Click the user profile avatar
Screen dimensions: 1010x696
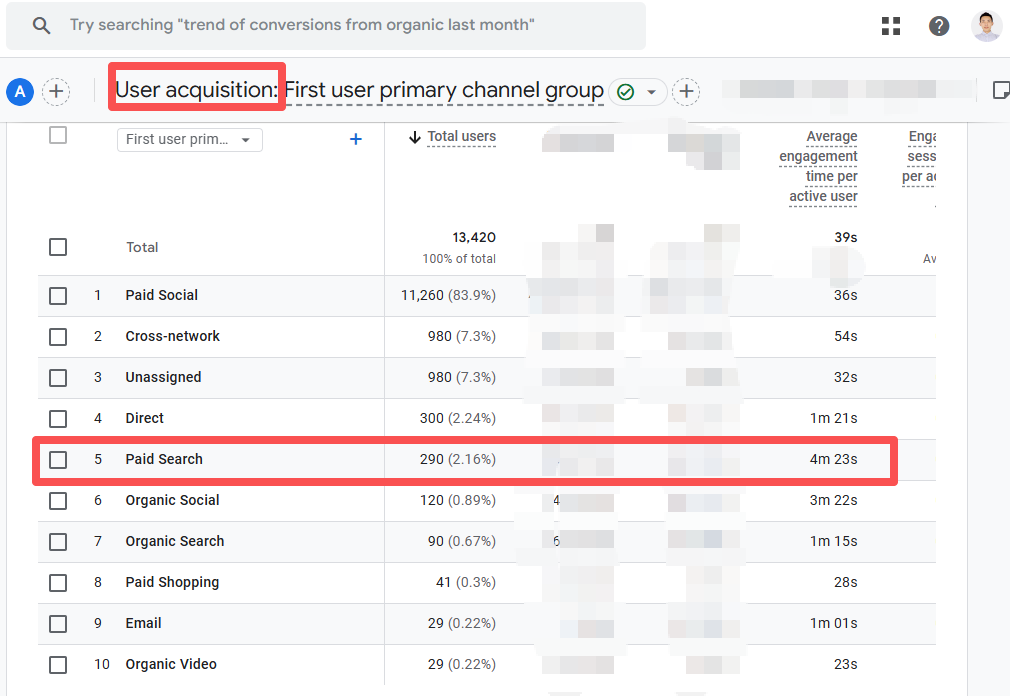[x=986, y=26]
